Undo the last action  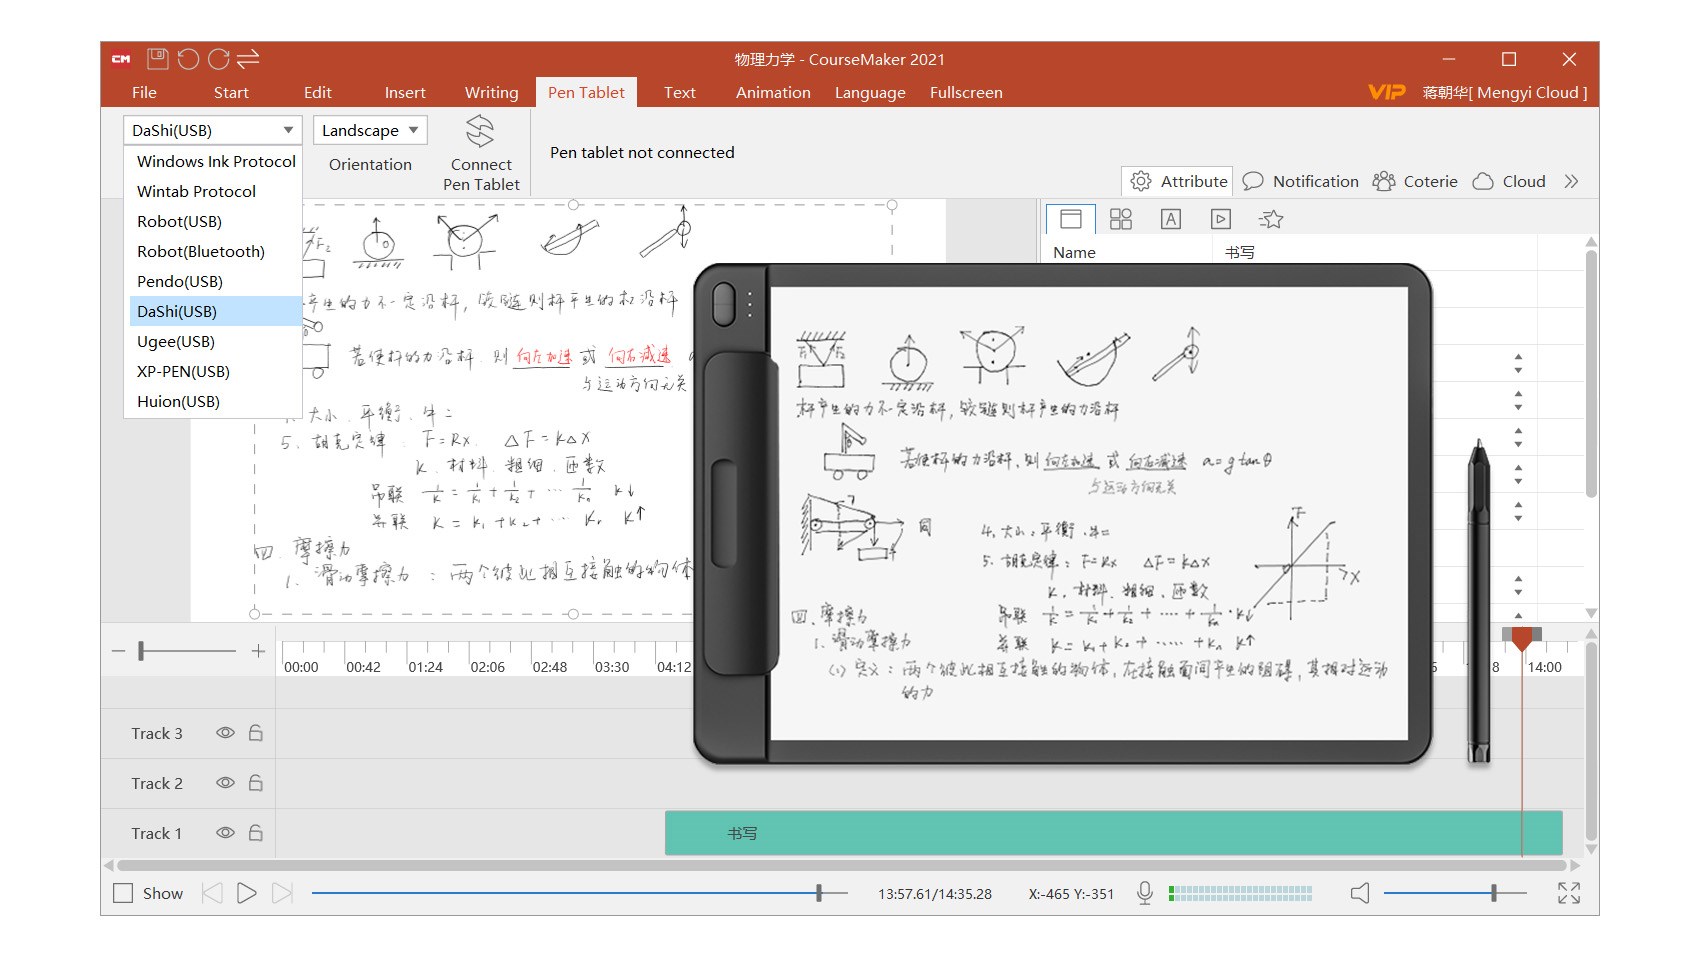point(188,59)
